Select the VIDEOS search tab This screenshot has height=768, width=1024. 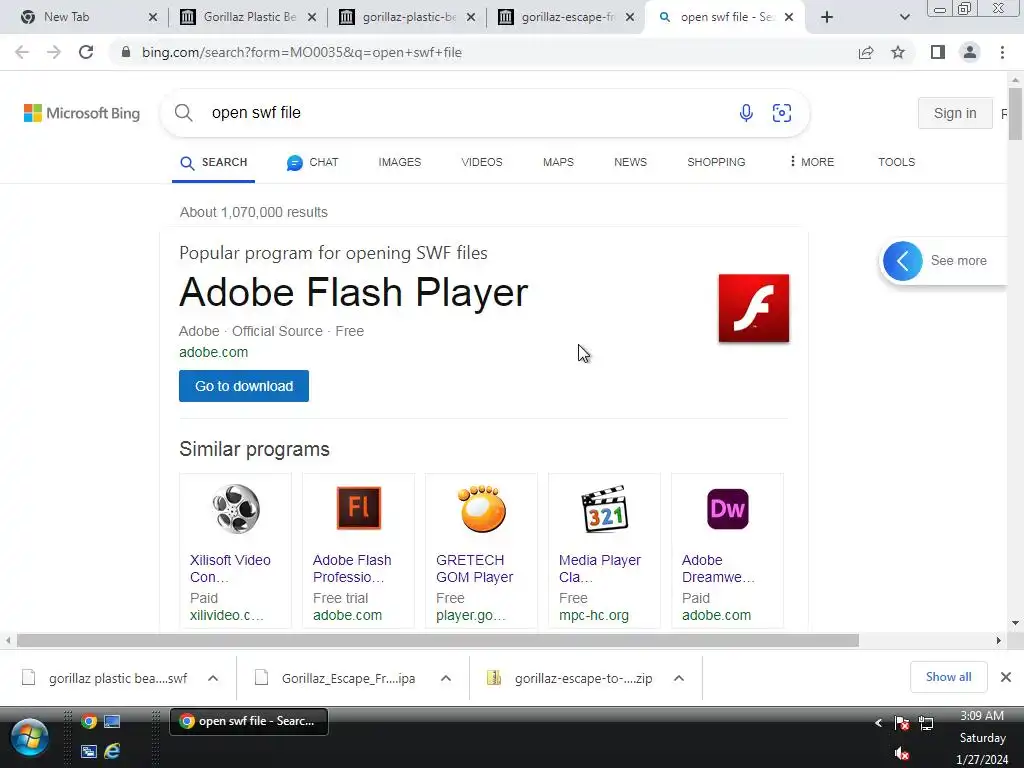click(482, 162)
